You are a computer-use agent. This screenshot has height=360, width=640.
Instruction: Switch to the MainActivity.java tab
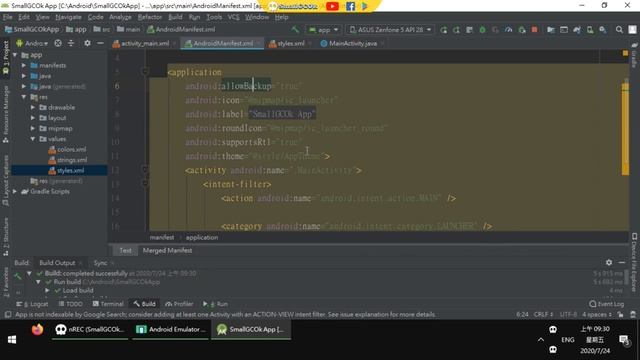coord(352,43)
